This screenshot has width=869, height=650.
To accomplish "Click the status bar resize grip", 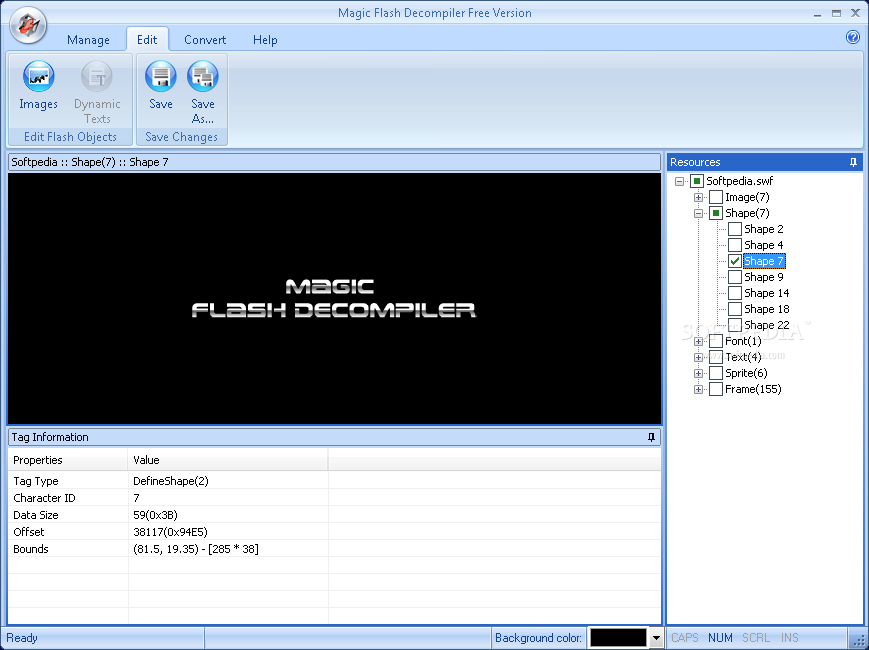I will (x=858, y=639).
